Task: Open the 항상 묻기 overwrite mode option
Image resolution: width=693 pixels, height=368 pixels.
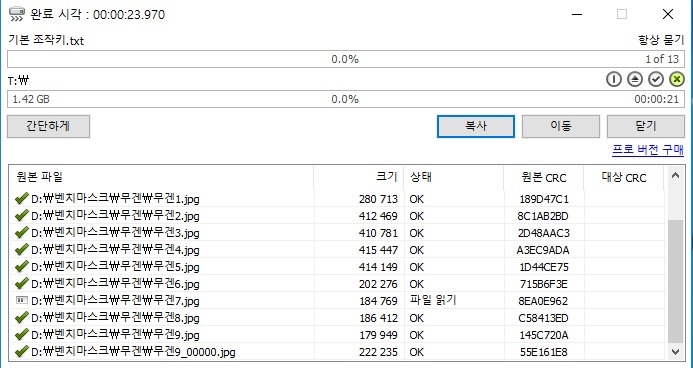Action: [x=661, y=40]
